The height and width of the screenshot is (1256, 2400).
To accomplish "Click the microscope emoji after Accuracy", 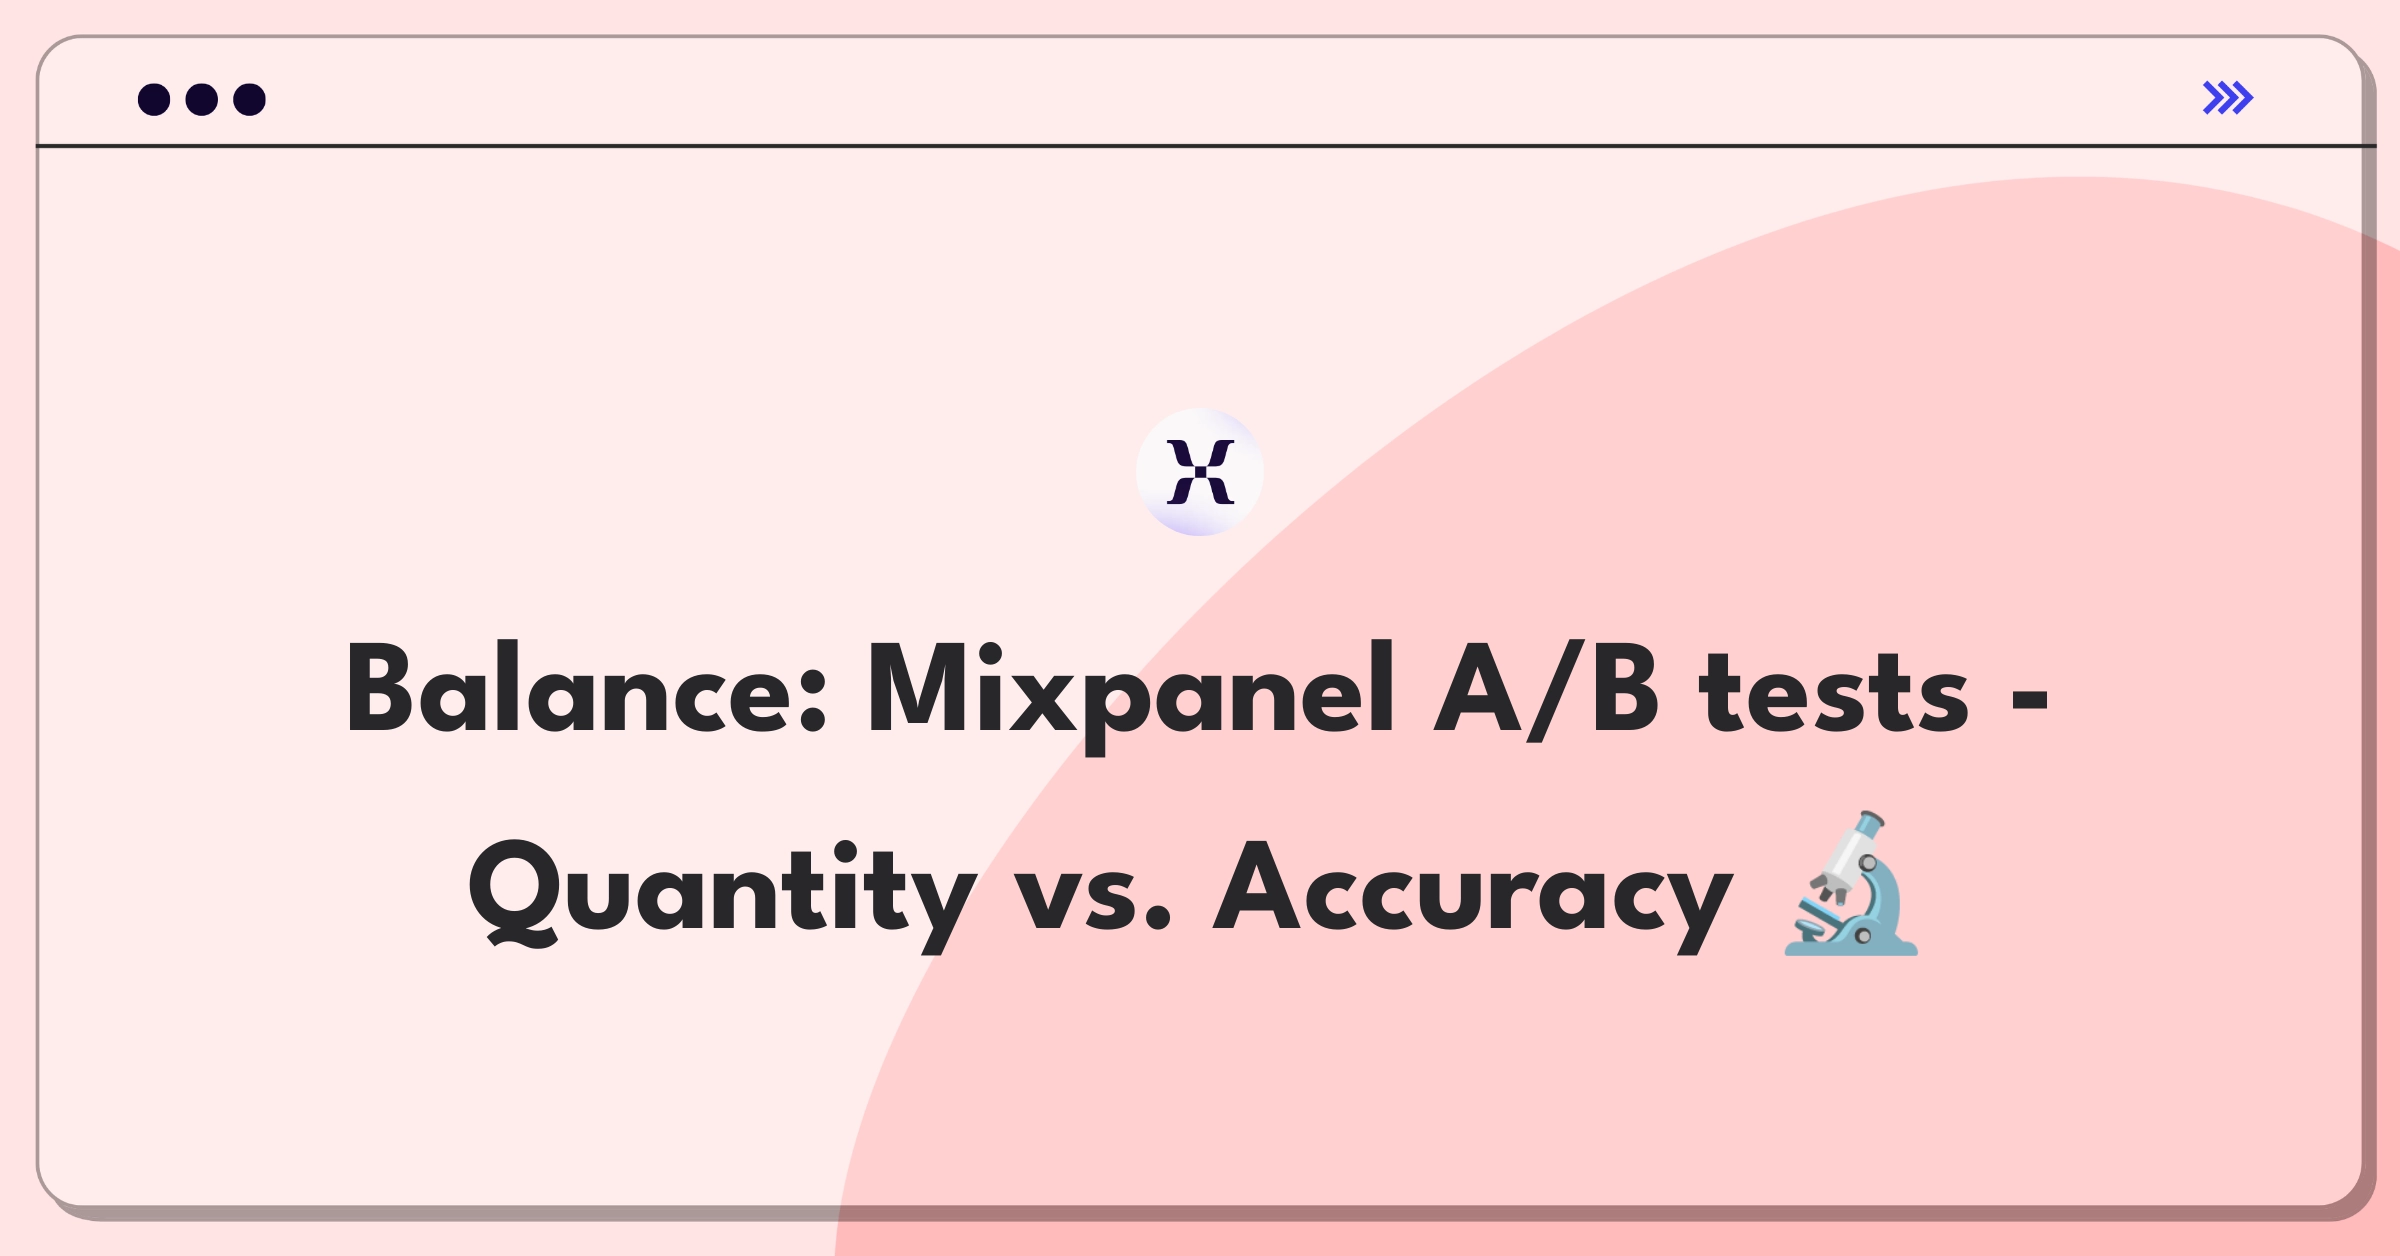I will [1852, 884].
